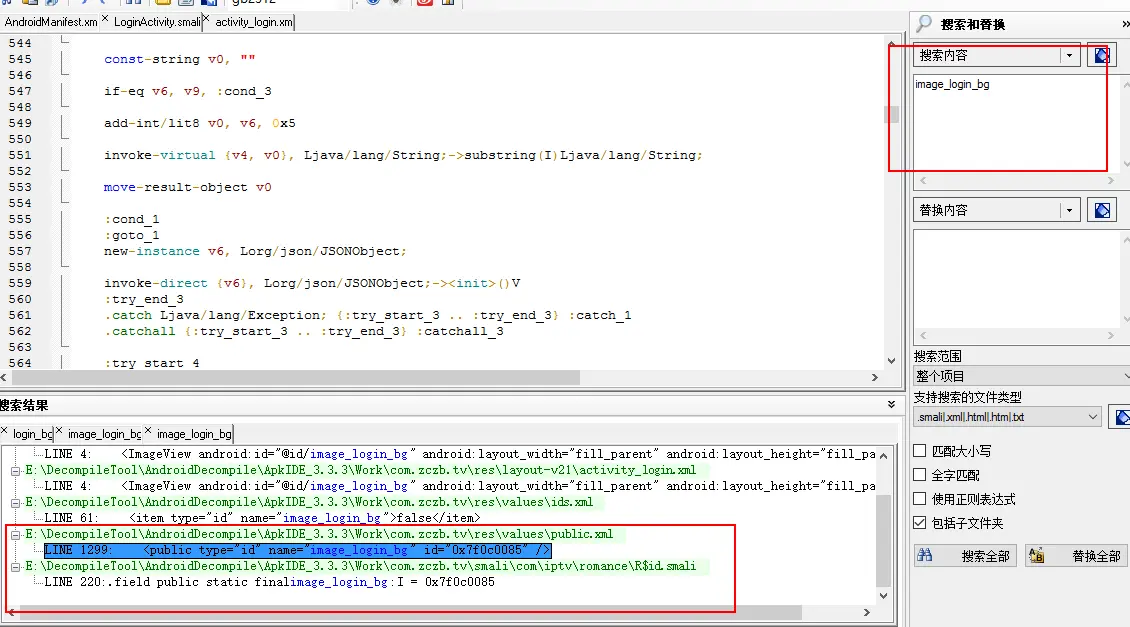Click code line 545 const-string v0
The width and height of the screenshot is (1130, 627).
click(x=179, y=59)
